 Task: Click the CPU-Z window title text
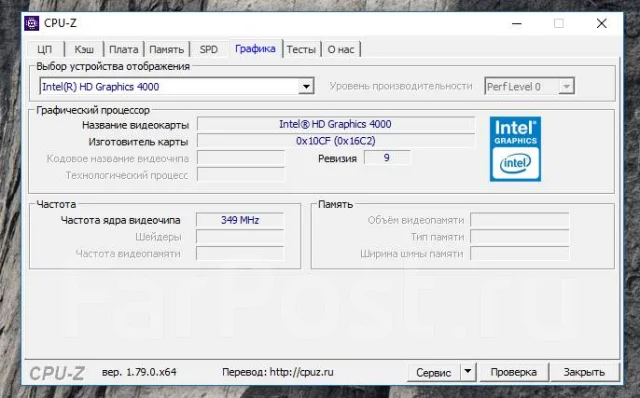click(60, 23)
